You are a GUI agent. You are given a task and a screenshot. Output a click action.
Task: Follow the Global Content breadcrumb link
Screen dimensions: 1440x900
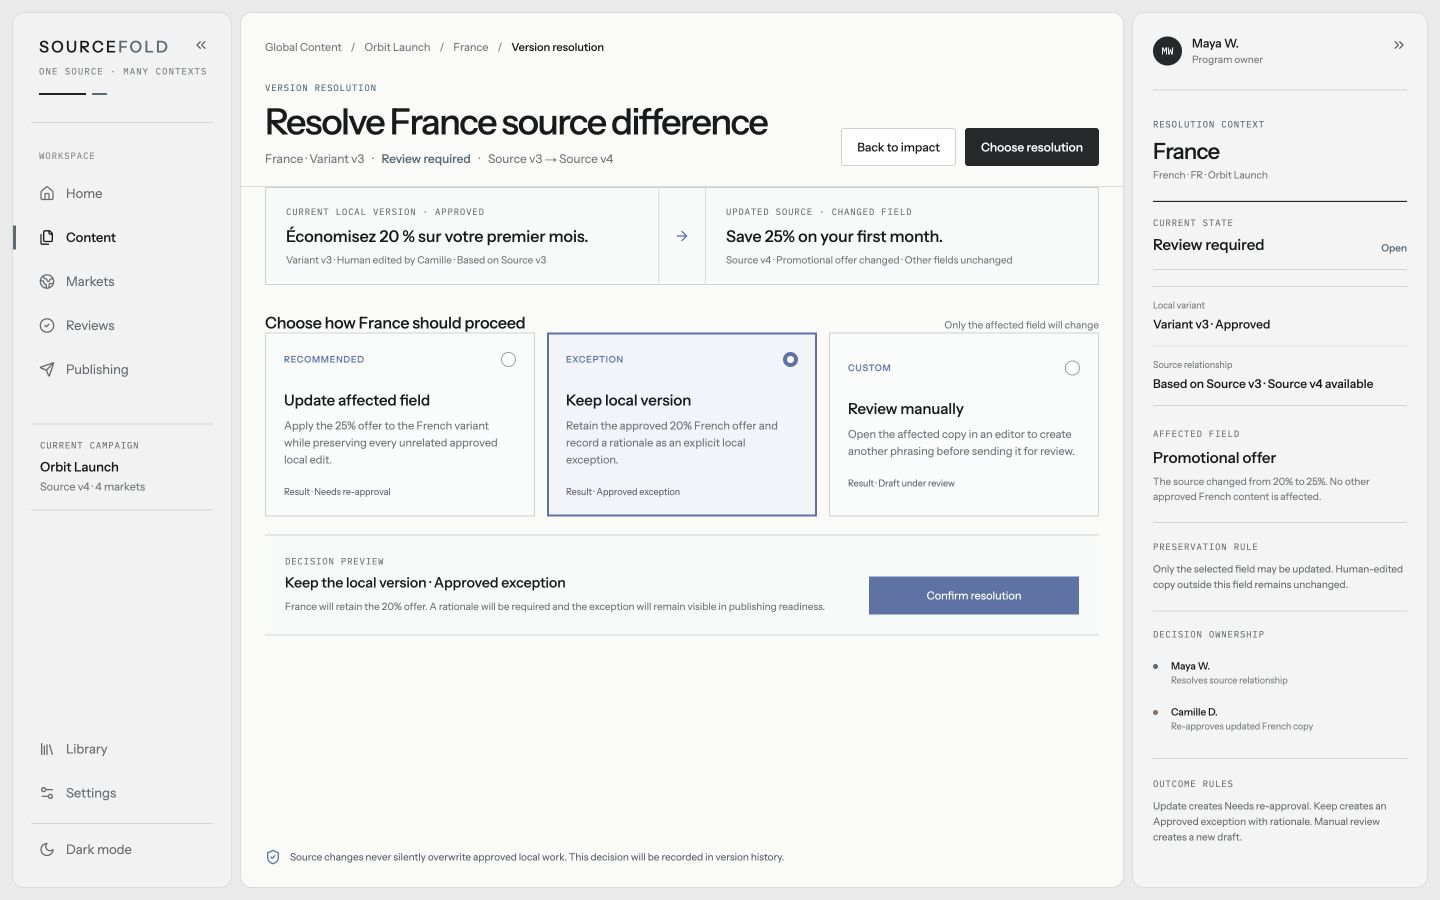click(x=303, y=47)
